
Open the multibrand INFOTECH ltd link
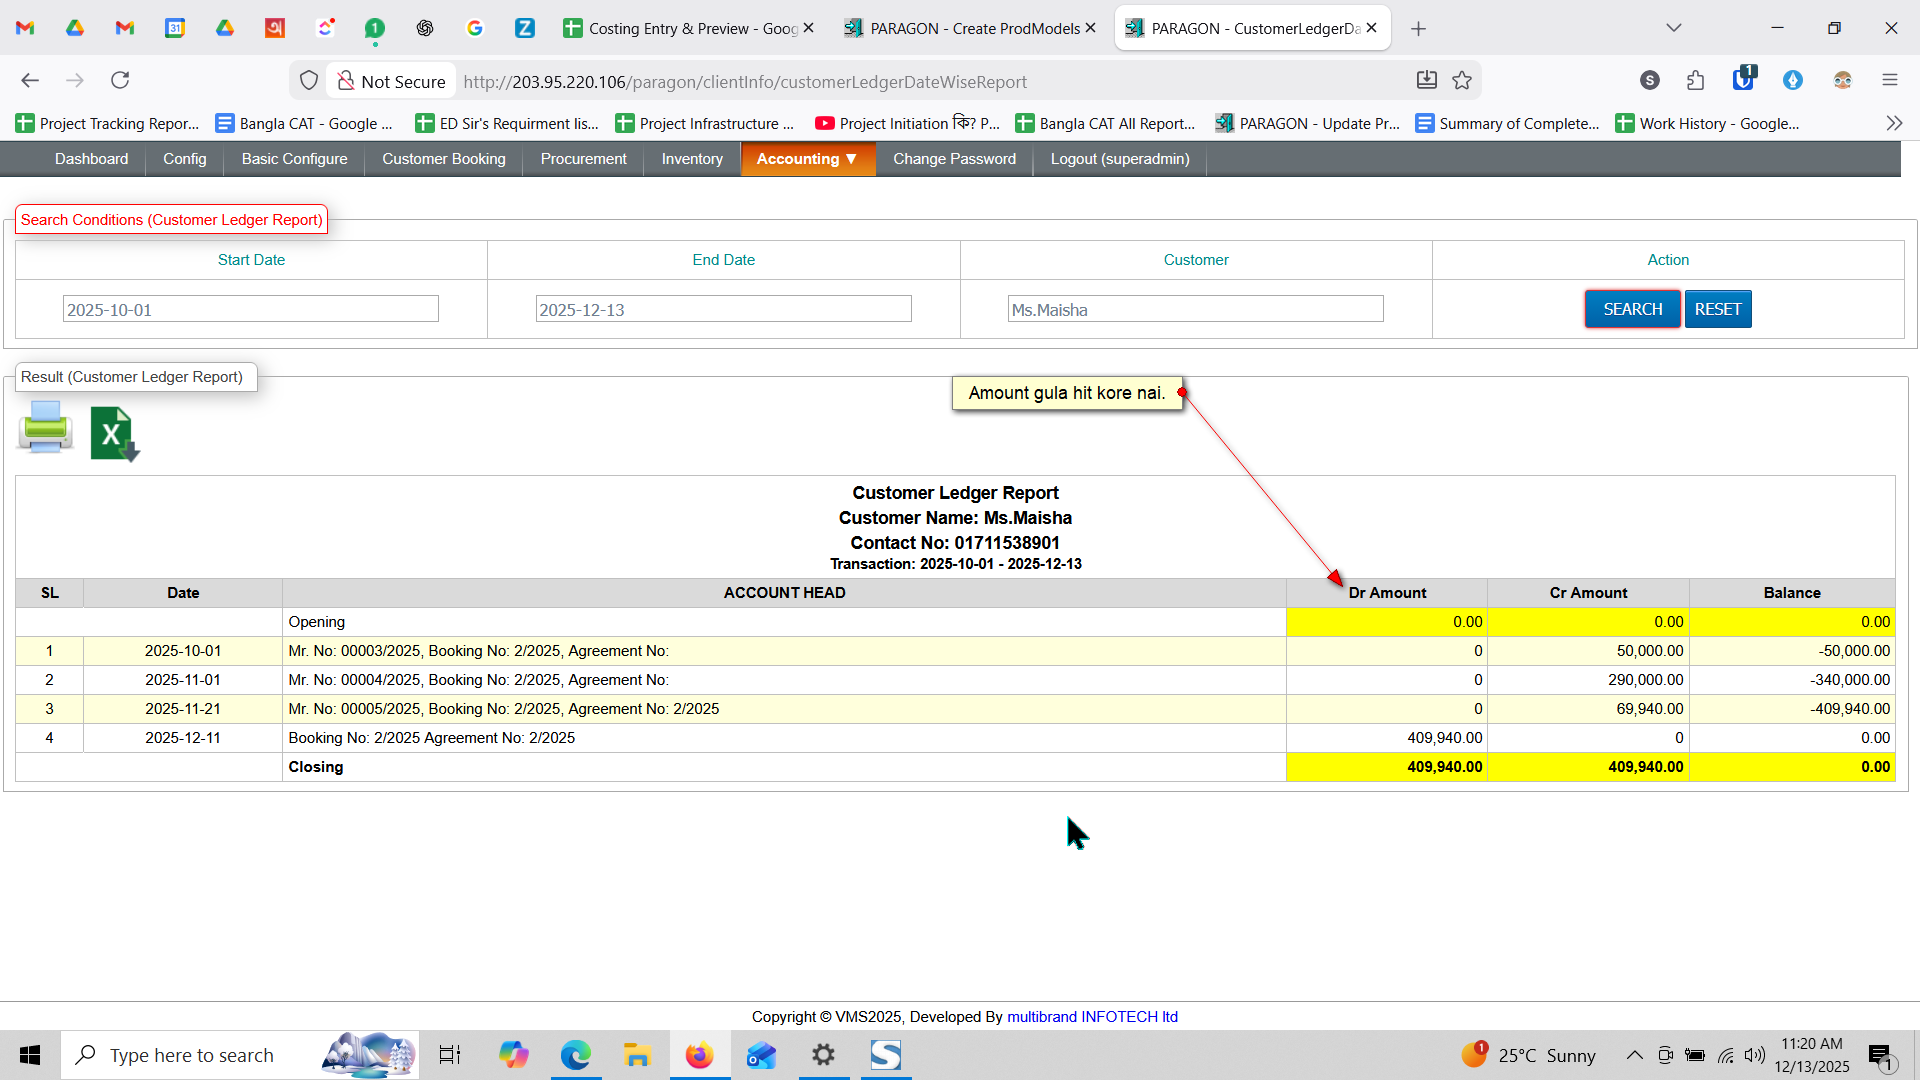pyautogui.click(x=1092, y=1016)
